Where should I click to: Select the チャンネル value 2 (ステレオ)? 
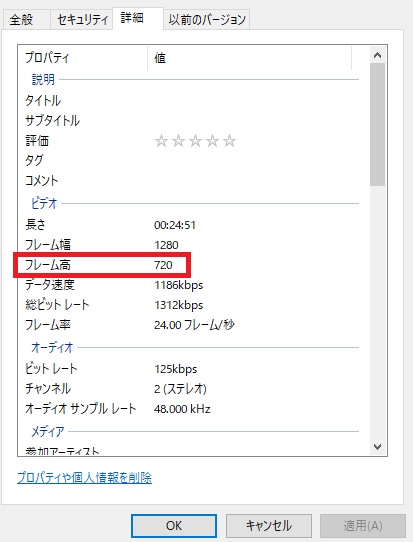(x=180, y=389)
